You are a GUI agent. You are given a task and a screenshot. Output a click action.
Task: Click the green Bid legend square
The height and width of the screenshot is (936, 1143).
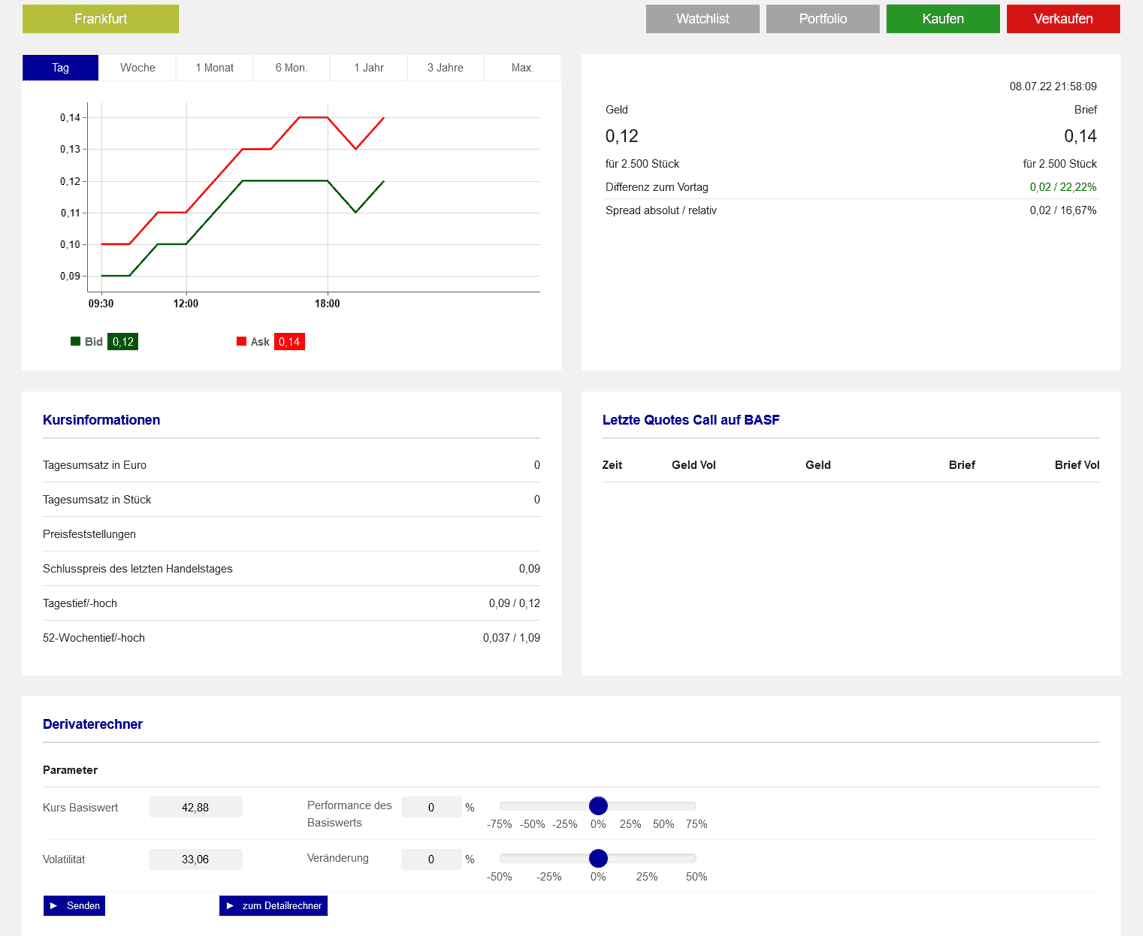pos(75,341)
